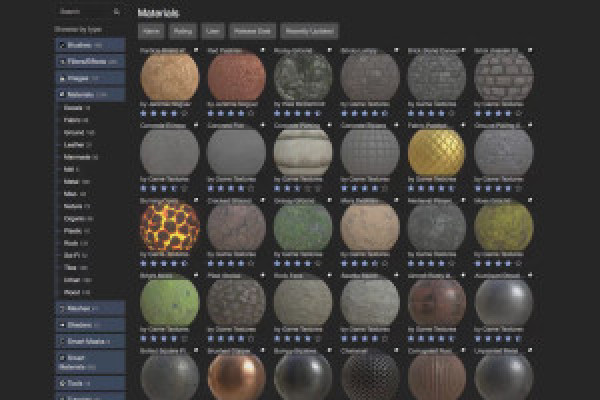Click the Smart Masks category icon

[x=62, y=341]
